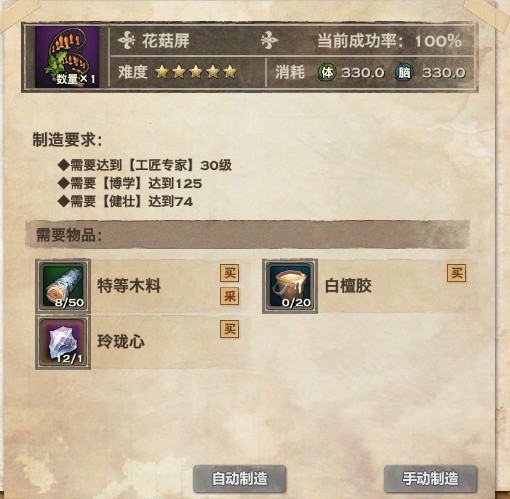Click the five-star 难度 rating
The image size is (510, 499).
[x=196, y=72]
